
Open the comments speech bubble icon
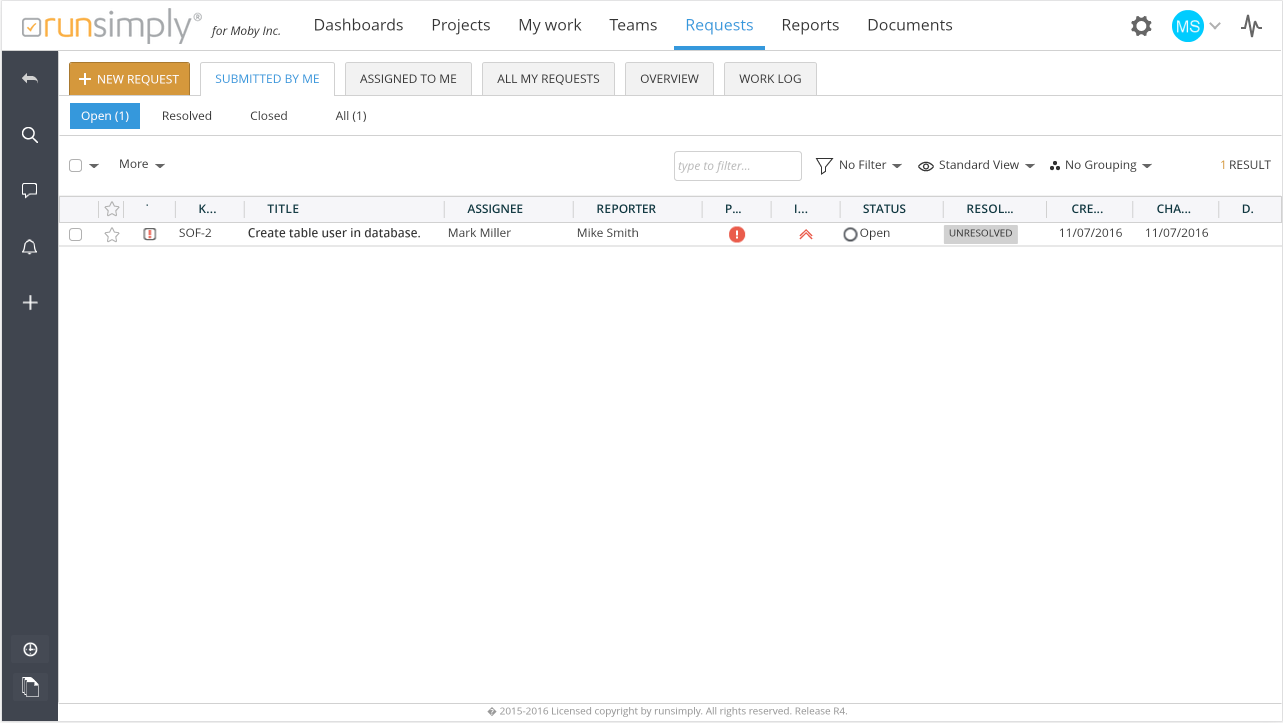(x=30, y=190)
